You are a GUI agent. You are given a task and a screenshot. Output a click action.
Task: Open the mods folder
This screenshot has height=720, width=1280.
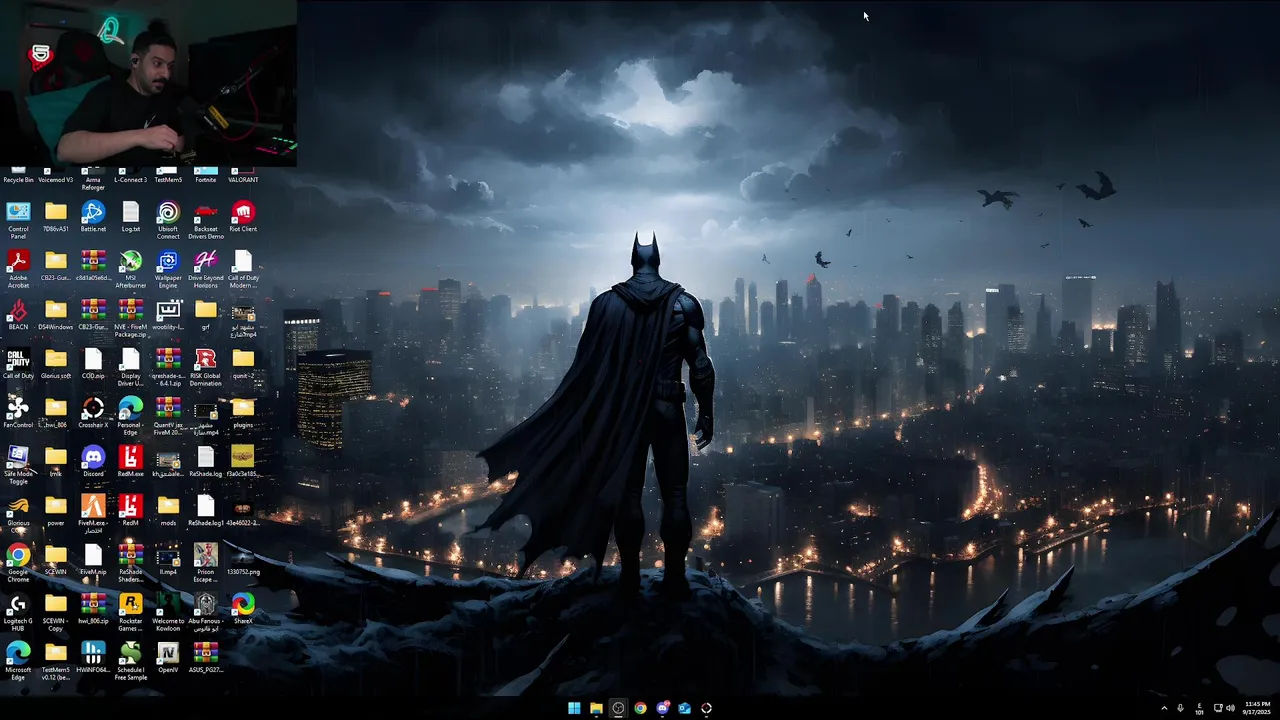168,511
